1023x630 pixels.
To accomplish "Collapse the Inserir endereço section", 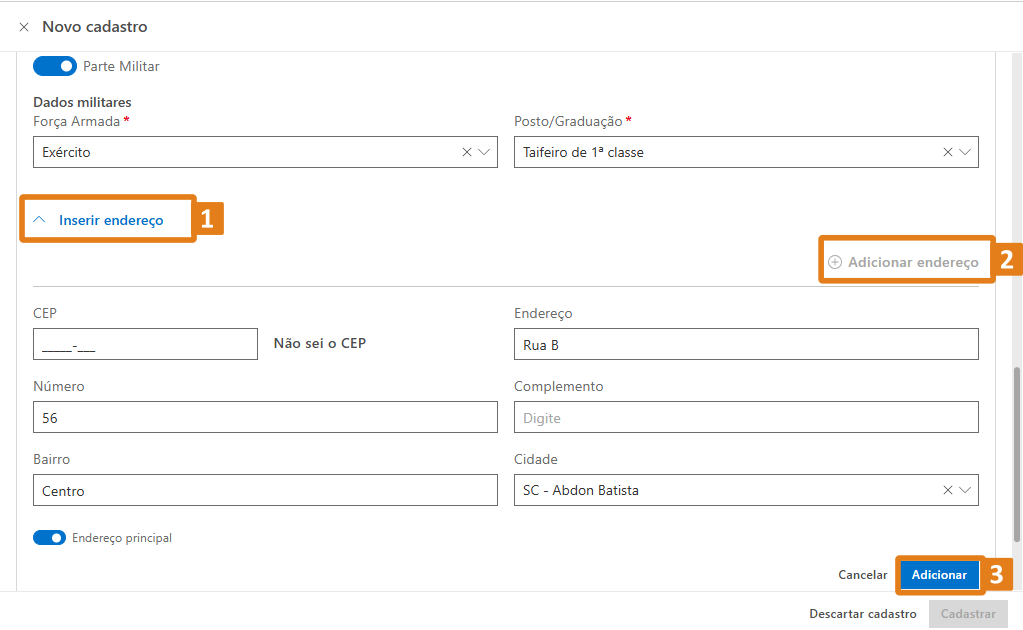I will (x=41, y=220).
